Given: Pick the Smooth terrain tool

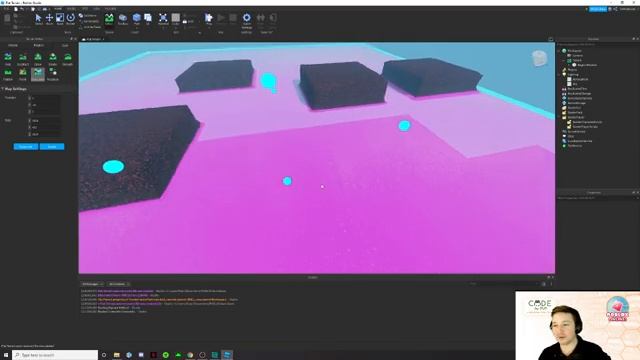Looking at the screenshot, I should [x=68, y=59].
